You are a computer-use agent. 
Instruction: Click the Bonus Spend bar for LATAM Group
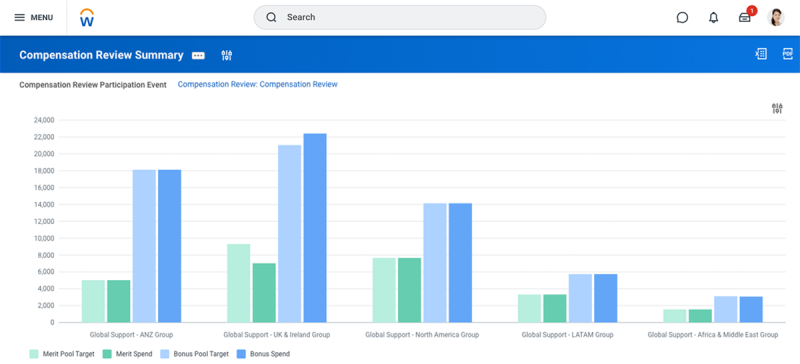click(606, 298)
